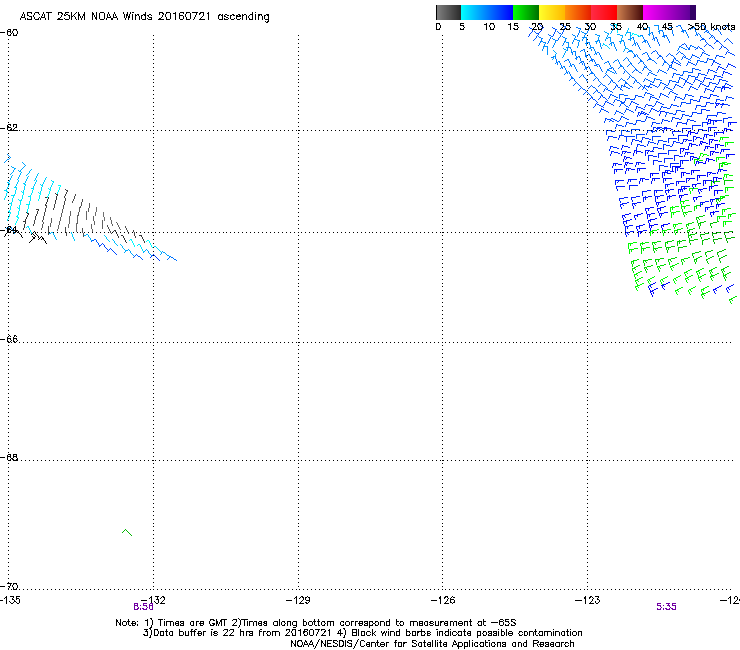Click the '-126' longitude axis label
This screenshot has width=740, height=650.
(443, 600)
